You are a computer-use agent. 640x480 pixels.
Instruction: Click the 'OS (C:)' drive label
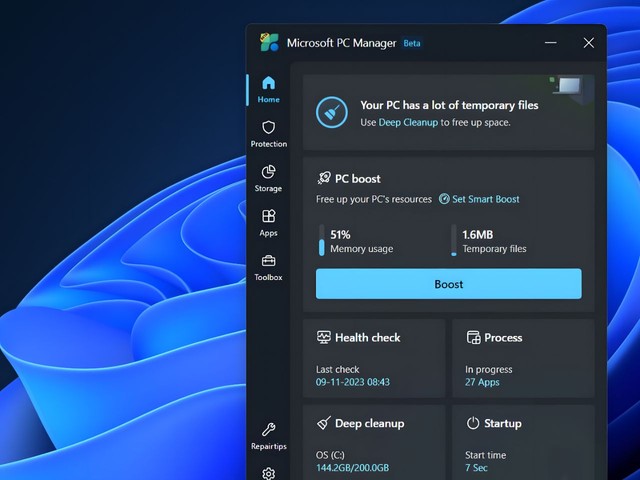pos(330,455)
